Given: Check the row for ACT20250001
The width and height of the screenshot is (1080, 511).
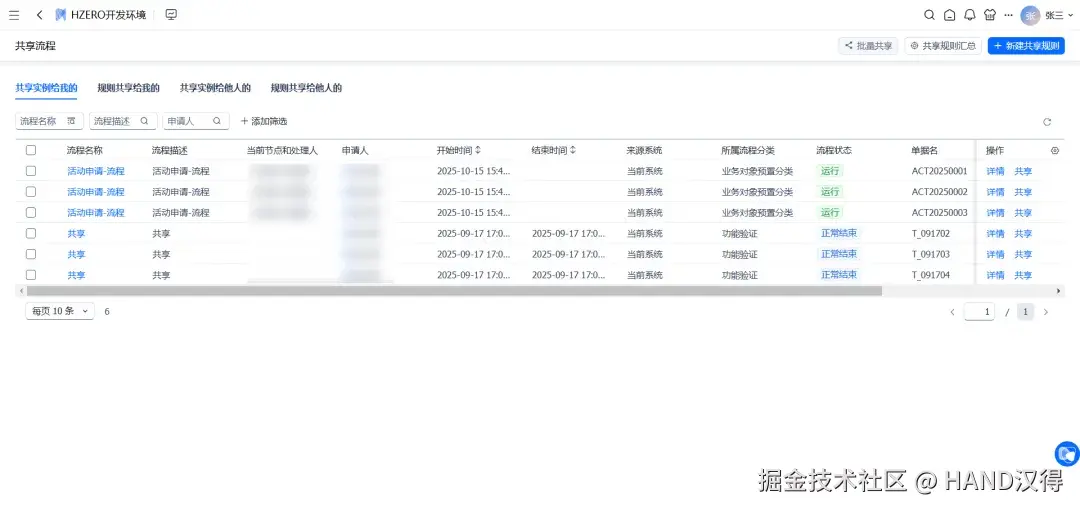Looking at the screenshot, I should coord(31,171).
